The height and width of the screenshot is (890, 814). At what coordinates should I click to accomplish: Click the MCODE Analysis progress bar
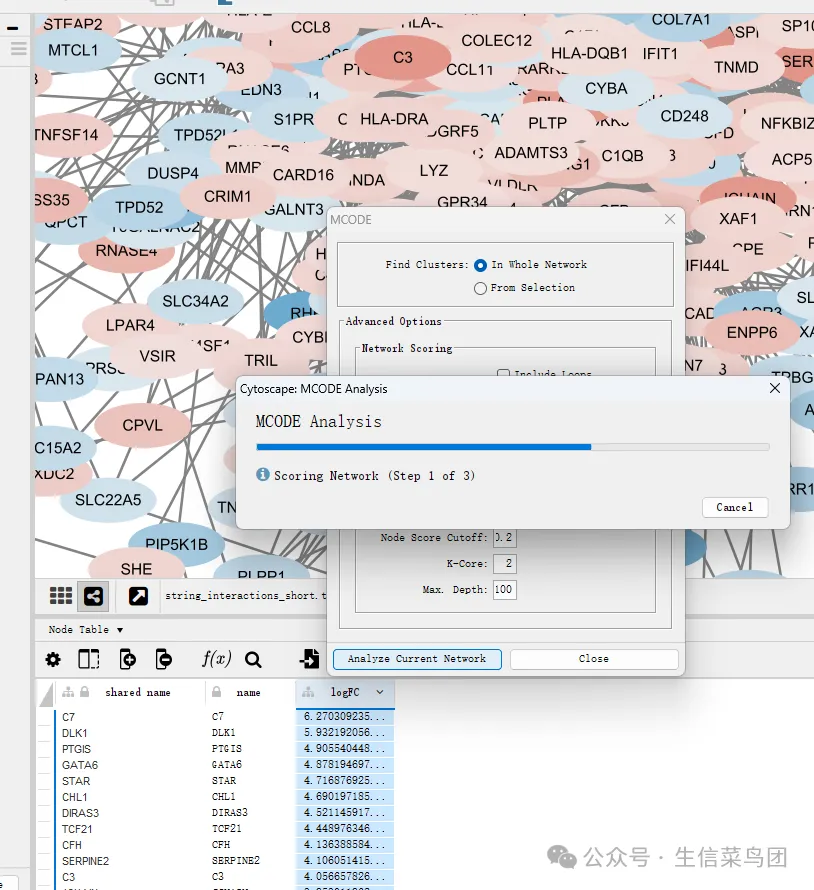coord(512,447)
